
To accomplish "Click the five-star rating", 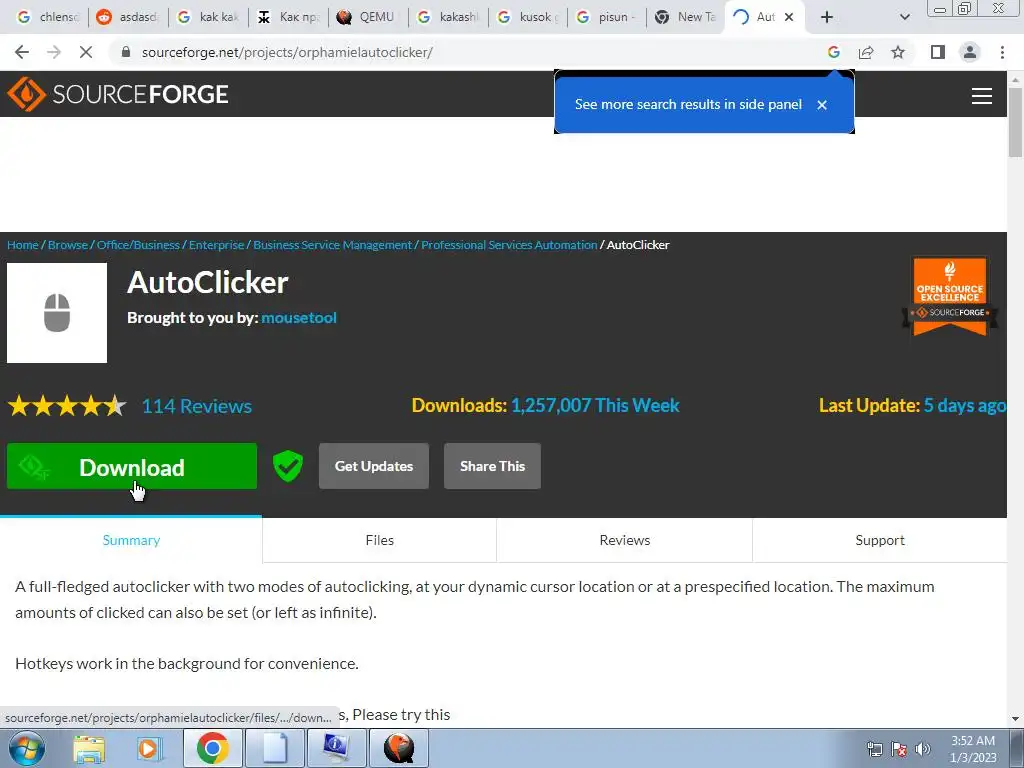I will coord(67,406).
